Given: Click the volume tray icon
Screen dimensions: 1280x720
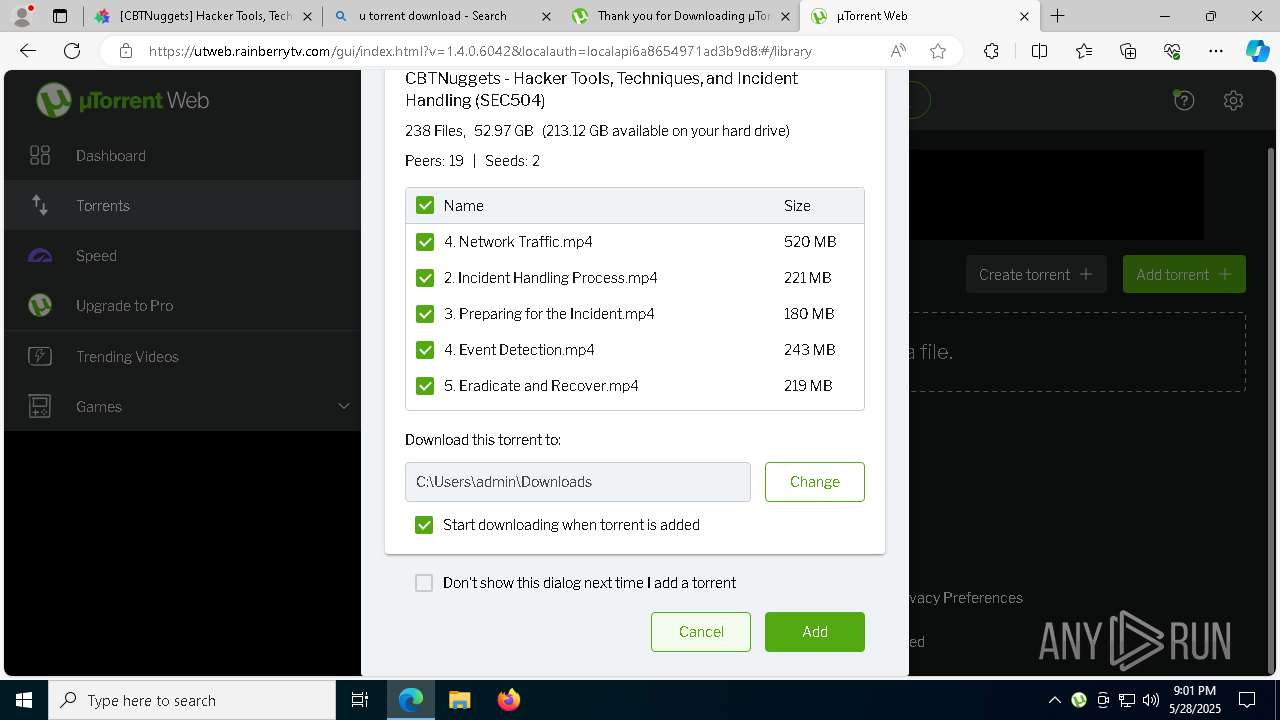Looking at the screenshot, I should tap(1151, 700).
